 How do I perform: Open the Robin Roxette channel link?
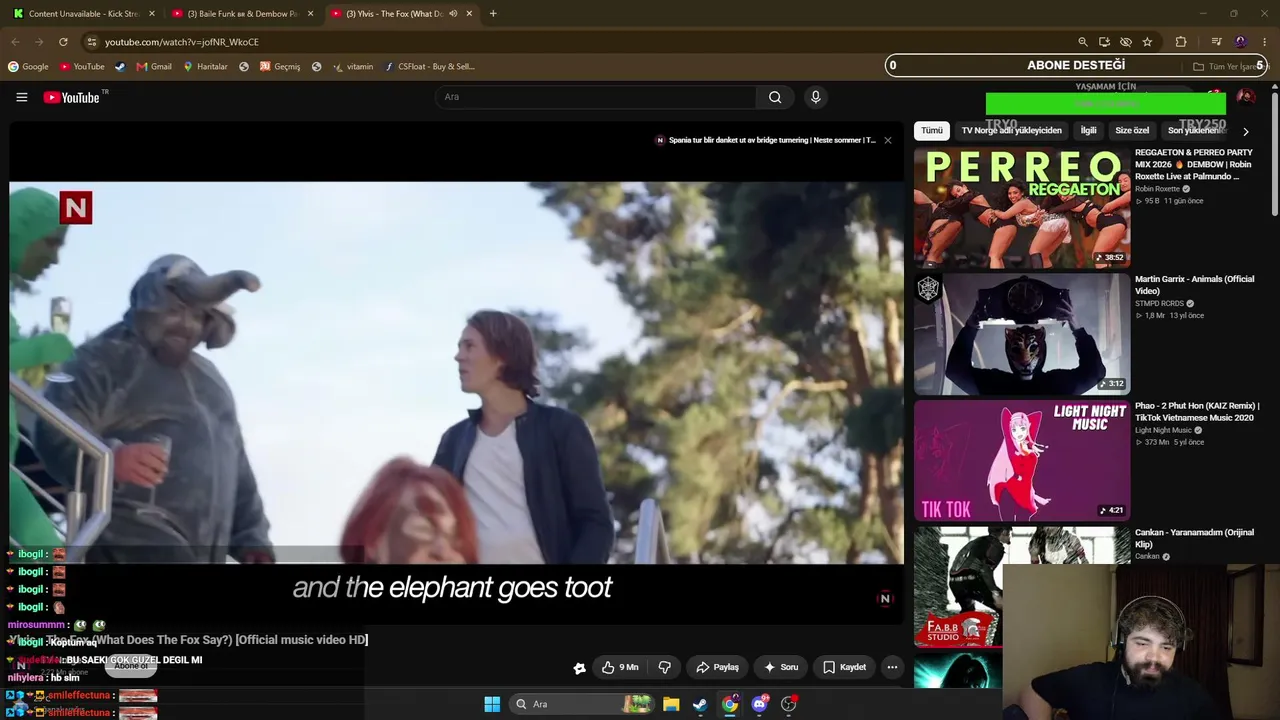1157,189
